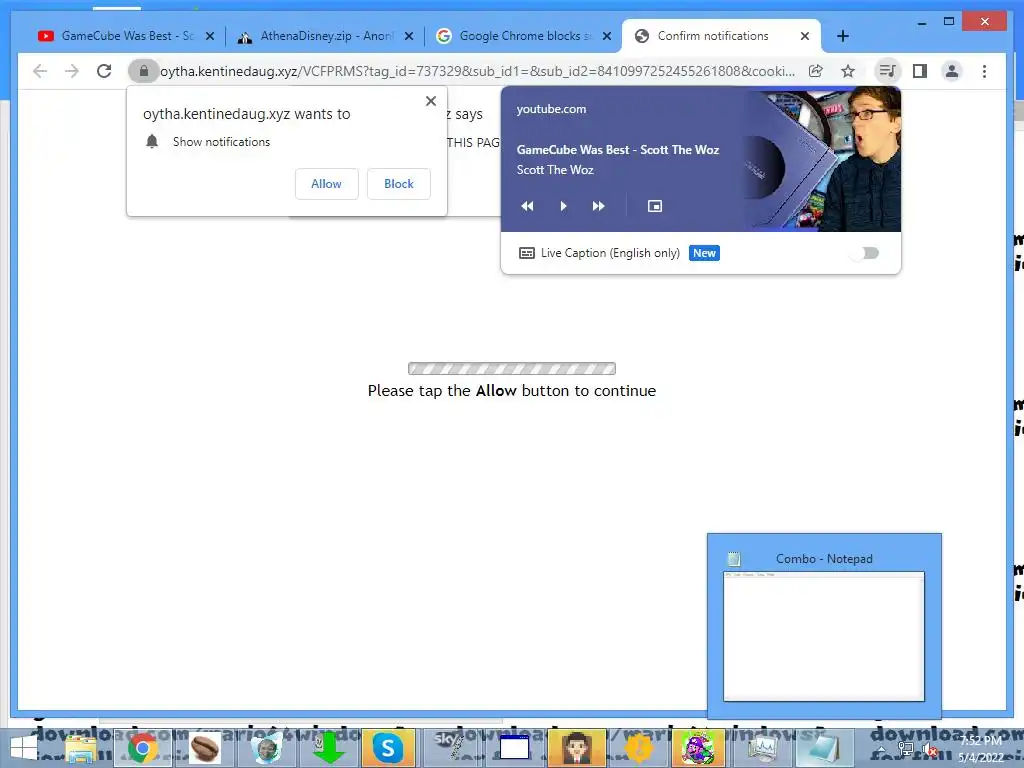The width and height of the screenshot is (1024, 768).
Task: Click the address bar URL field
Action: pyautogui.click(x=477, y=71)
